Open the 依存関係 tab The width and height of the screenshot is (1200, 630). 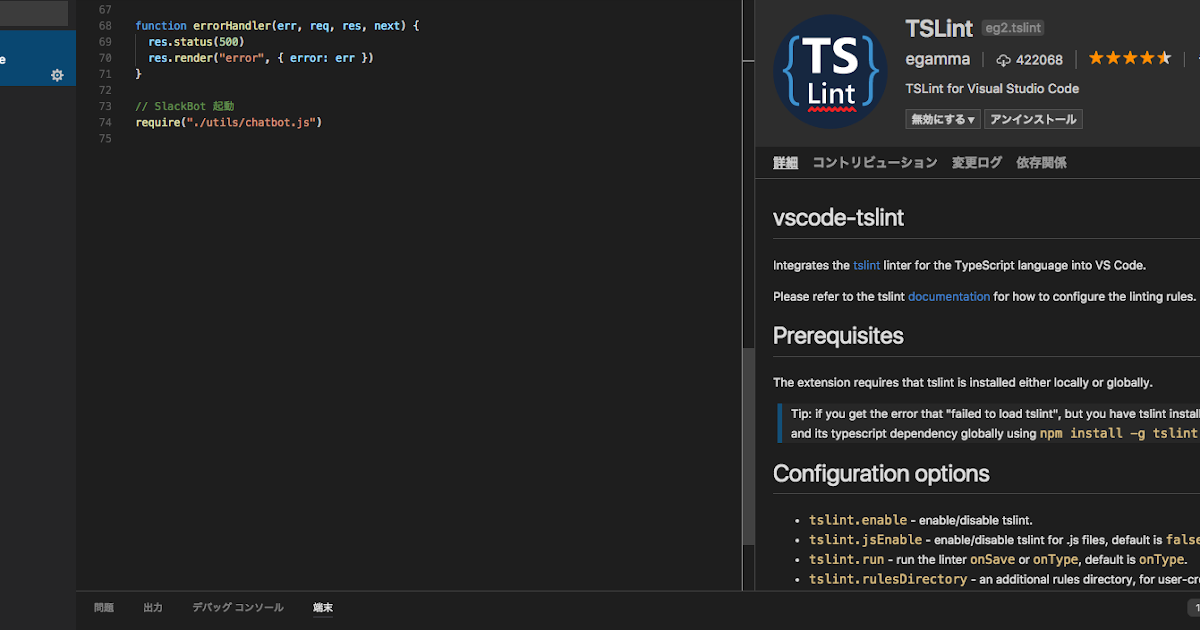coord(1040,162)
